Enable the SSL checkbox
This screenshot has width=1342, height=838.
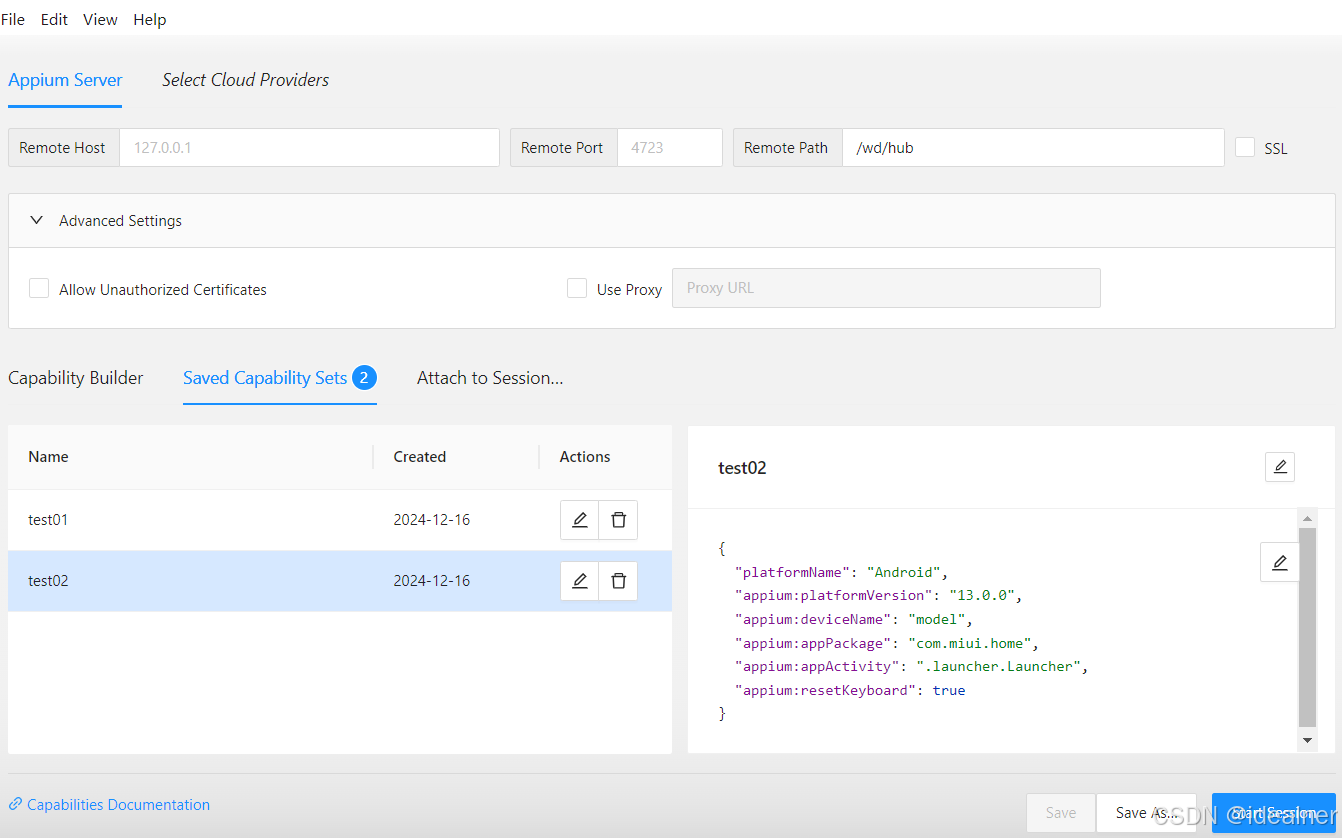1245,147
